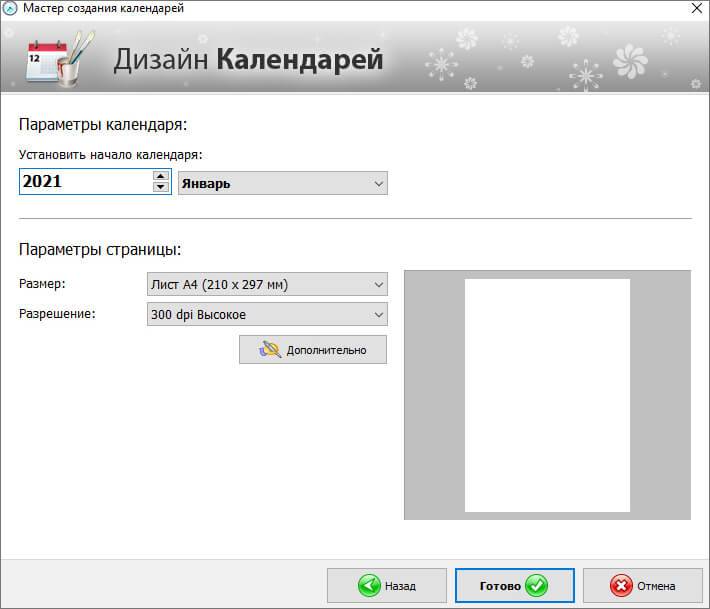Increase the year with the up arrow
Image resolution: width=710 pixels, height=609 pixels.
click(160, 176)
